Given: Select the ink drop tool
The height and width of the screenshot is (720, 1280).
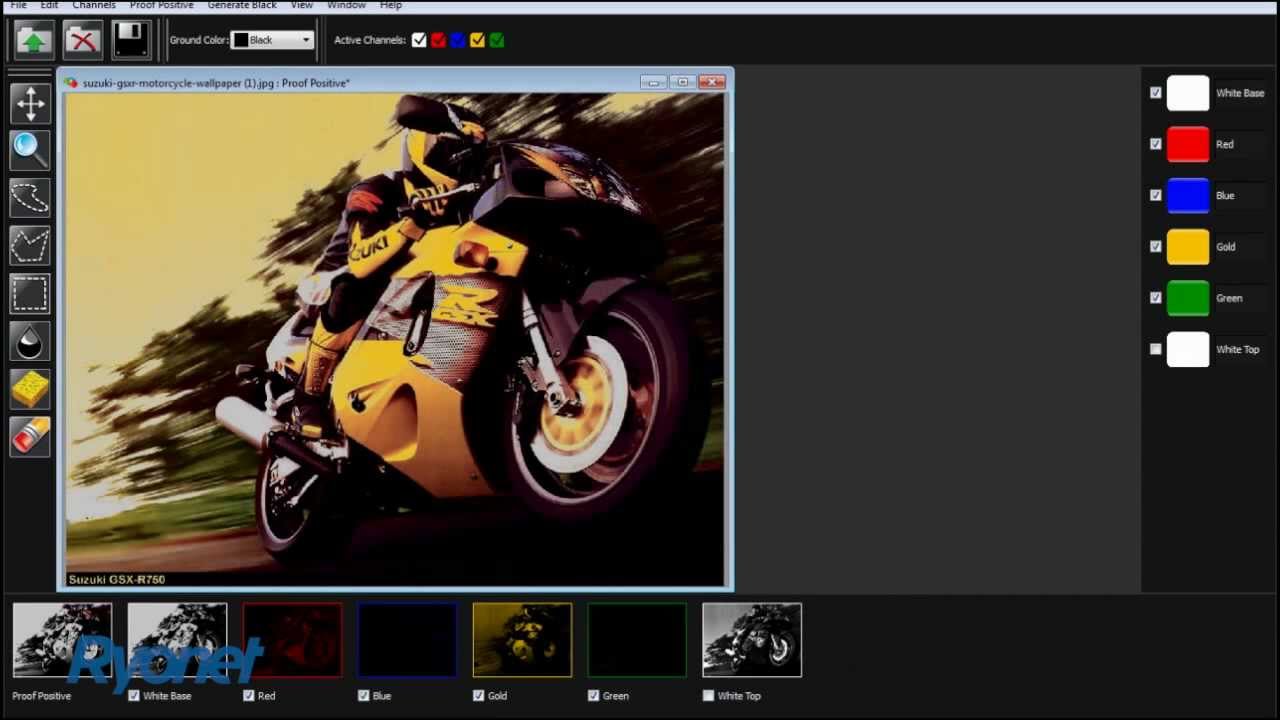Looking at the screenshot, I should [30, 341].
